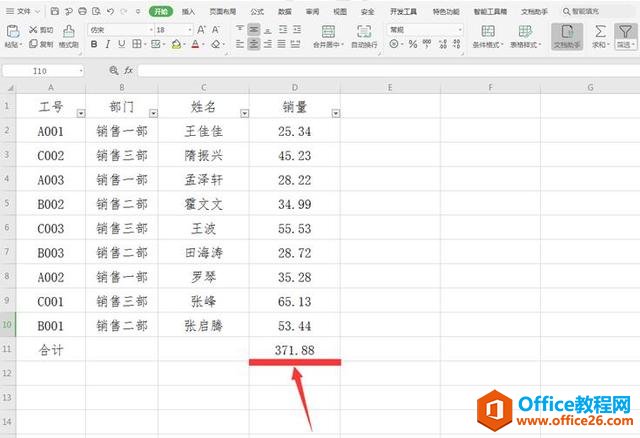
Task: Select the total cell showing 371.88
Action: (x=294, y=349)
